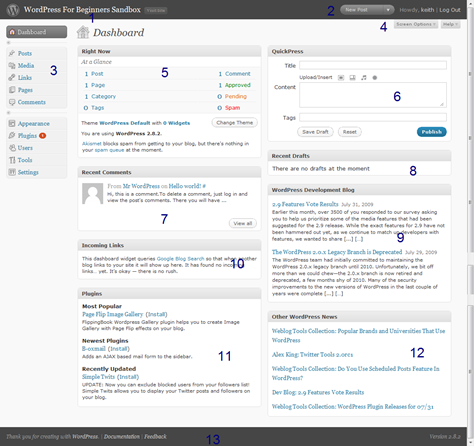Click the Change Theme button

click(x=235, y=123)
